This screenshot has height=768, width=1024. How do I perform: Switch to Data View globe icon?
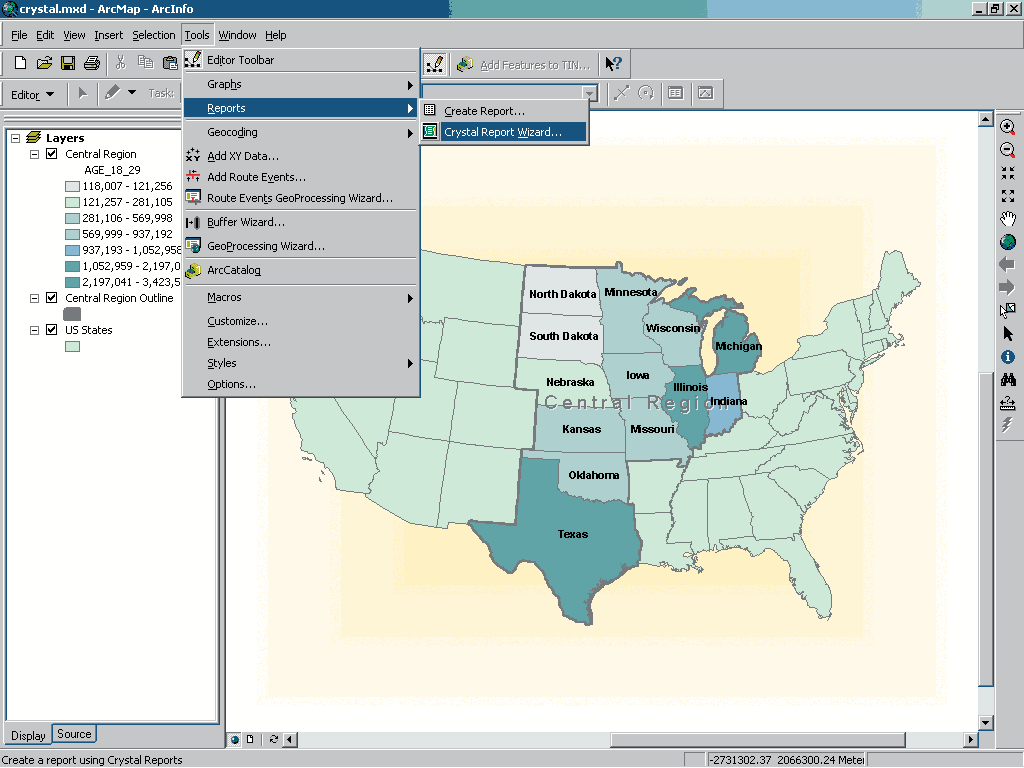point(235,739)
